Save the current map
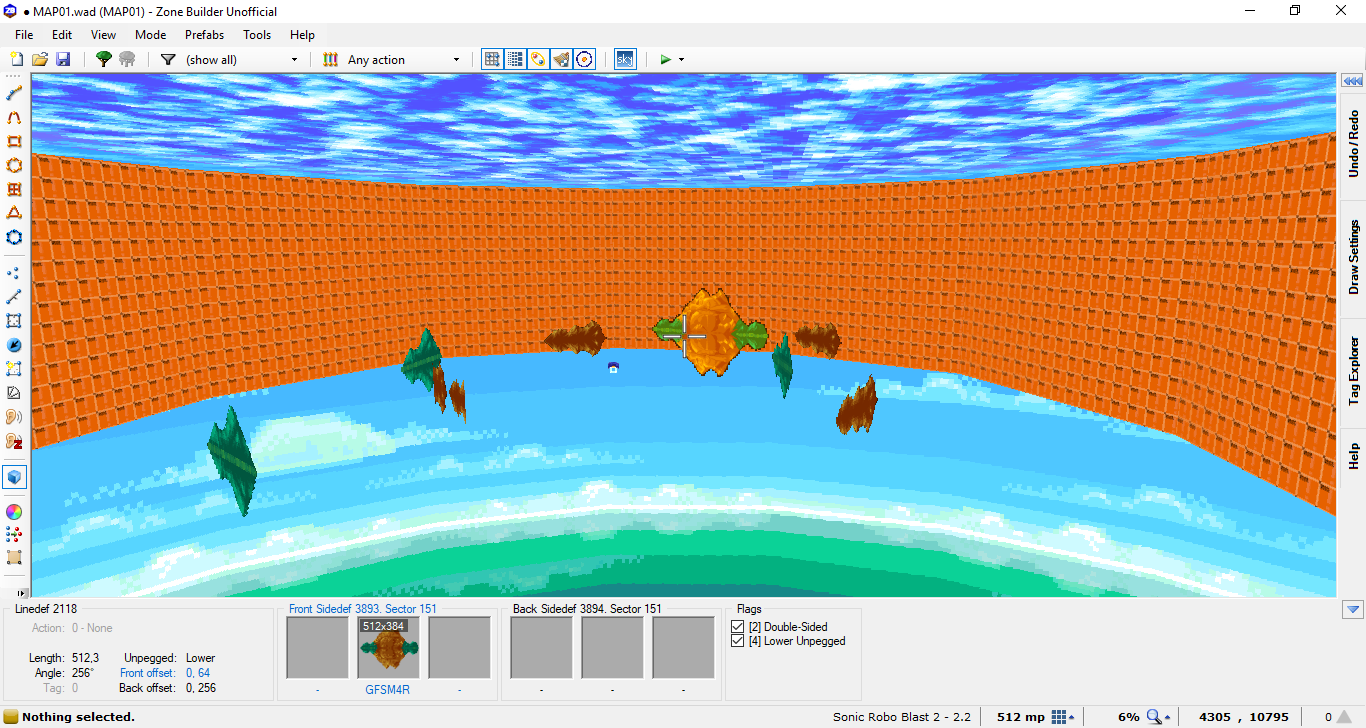Viewport: 1366px width, 728px height. tap(63, 59)
